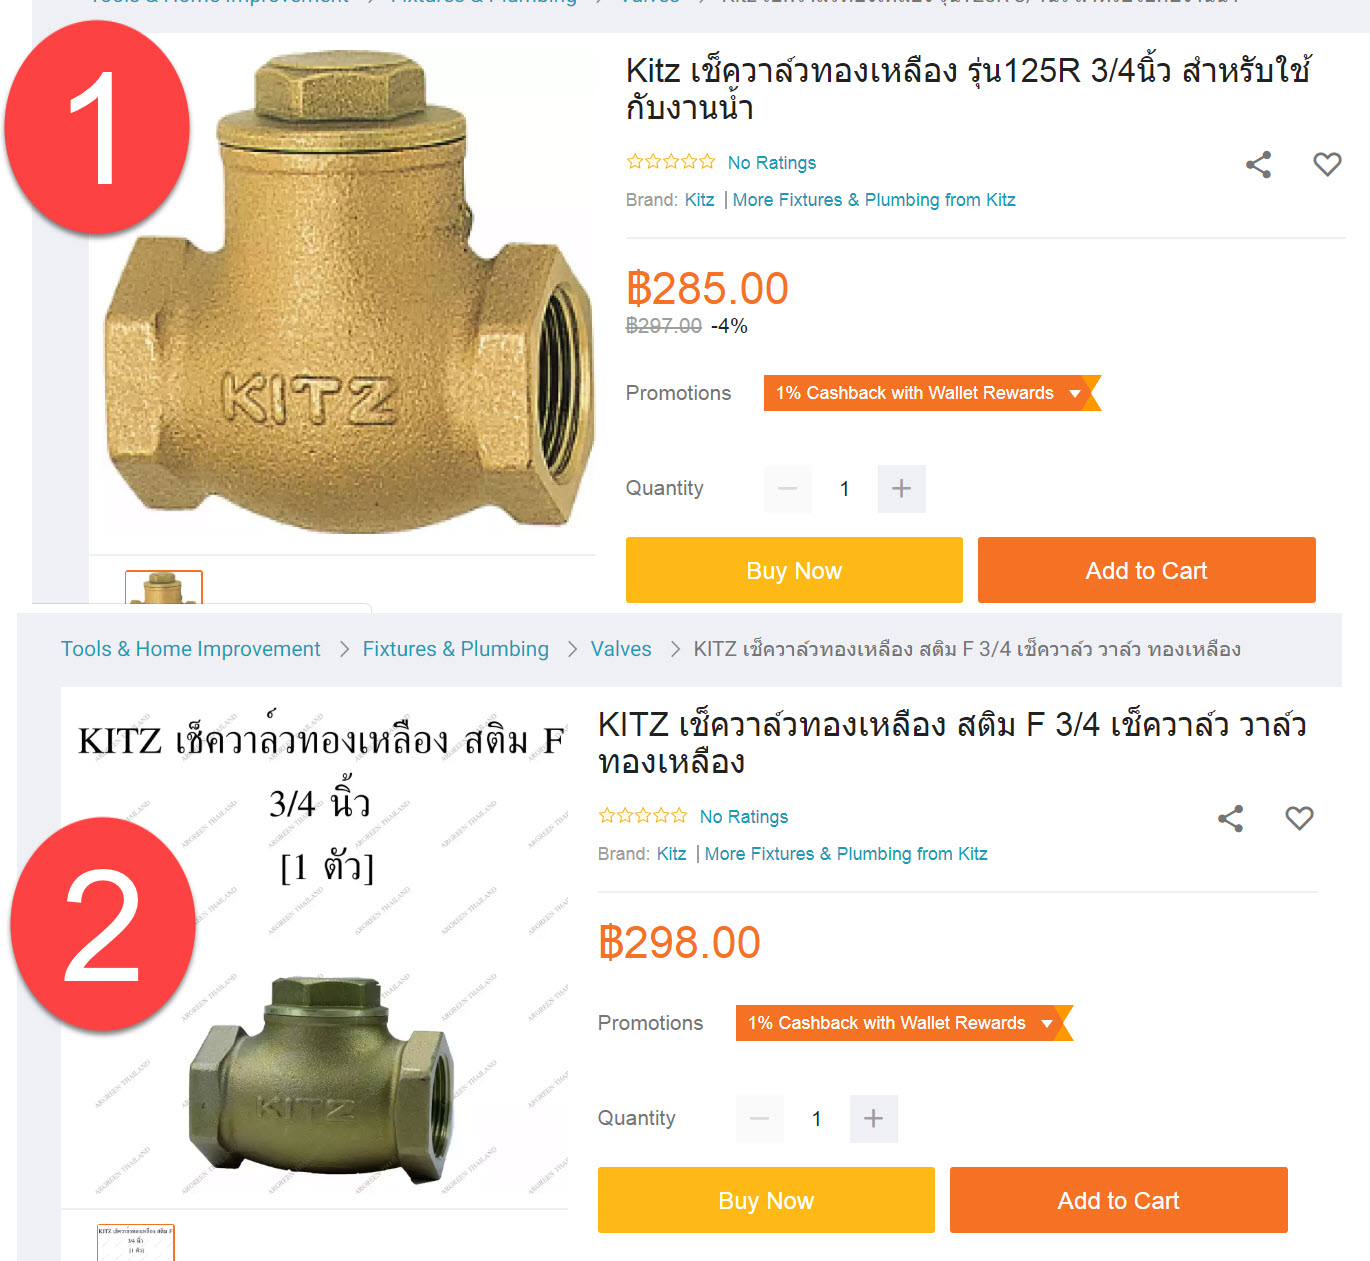Click wishlist heart of ฿298 product
The height and width of the screenshot is (1261, 1370).
click(1299, 818)
